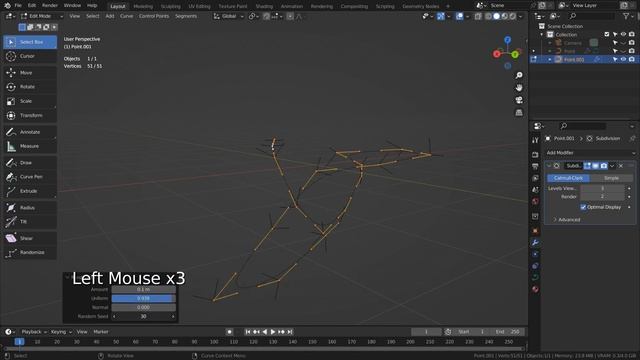Toggle Subdivision modifier render display
640x360 pixels.
pos(604,166)
